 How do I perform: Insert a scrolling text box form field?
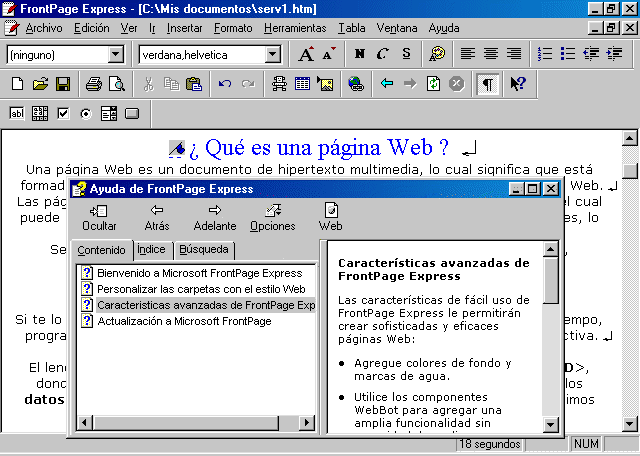(40, 113)
